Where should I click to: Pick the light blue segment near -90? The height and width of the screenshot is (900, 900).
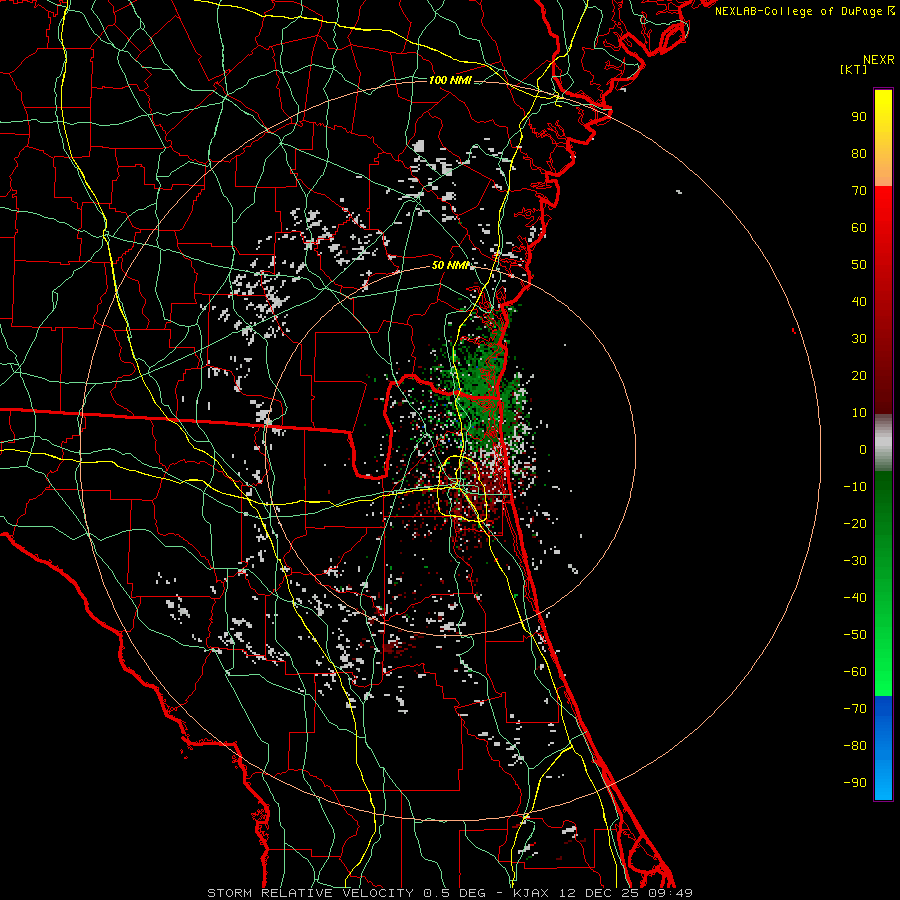(x=883, y=781)
